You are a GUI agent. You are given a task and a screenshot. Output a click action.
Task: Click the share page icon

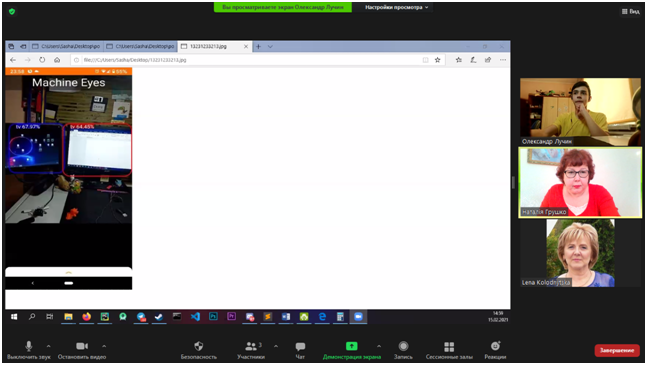click(x=488, y=60)
